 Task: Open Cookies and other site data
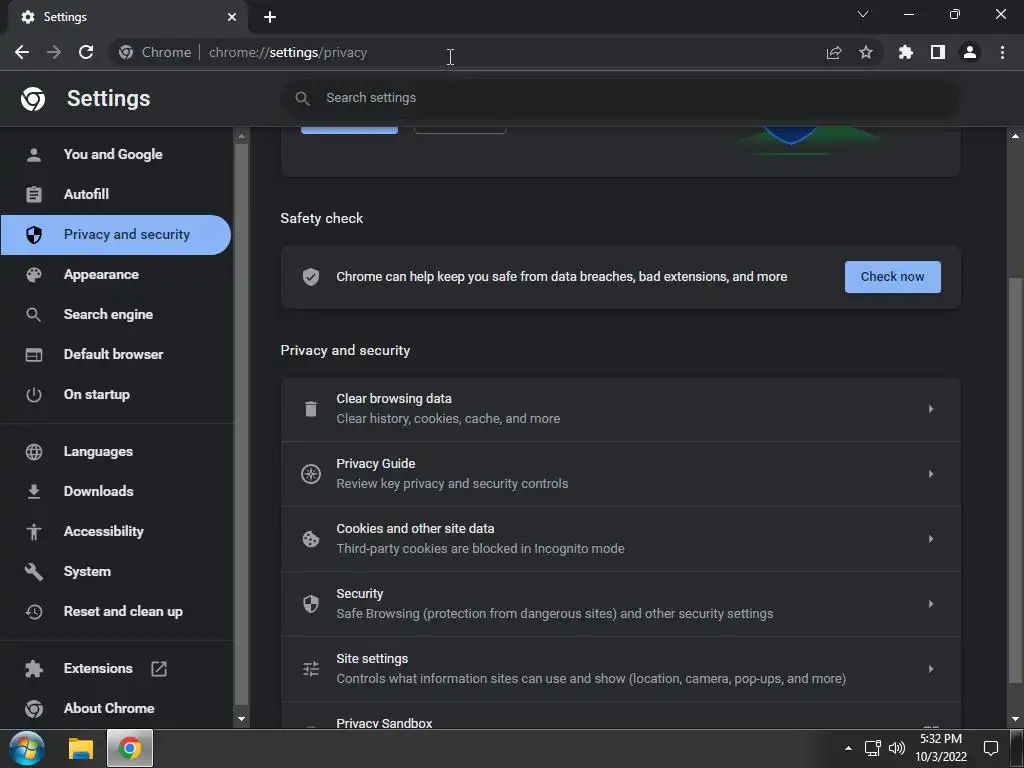pyautogui.click(x=620, y=539)
